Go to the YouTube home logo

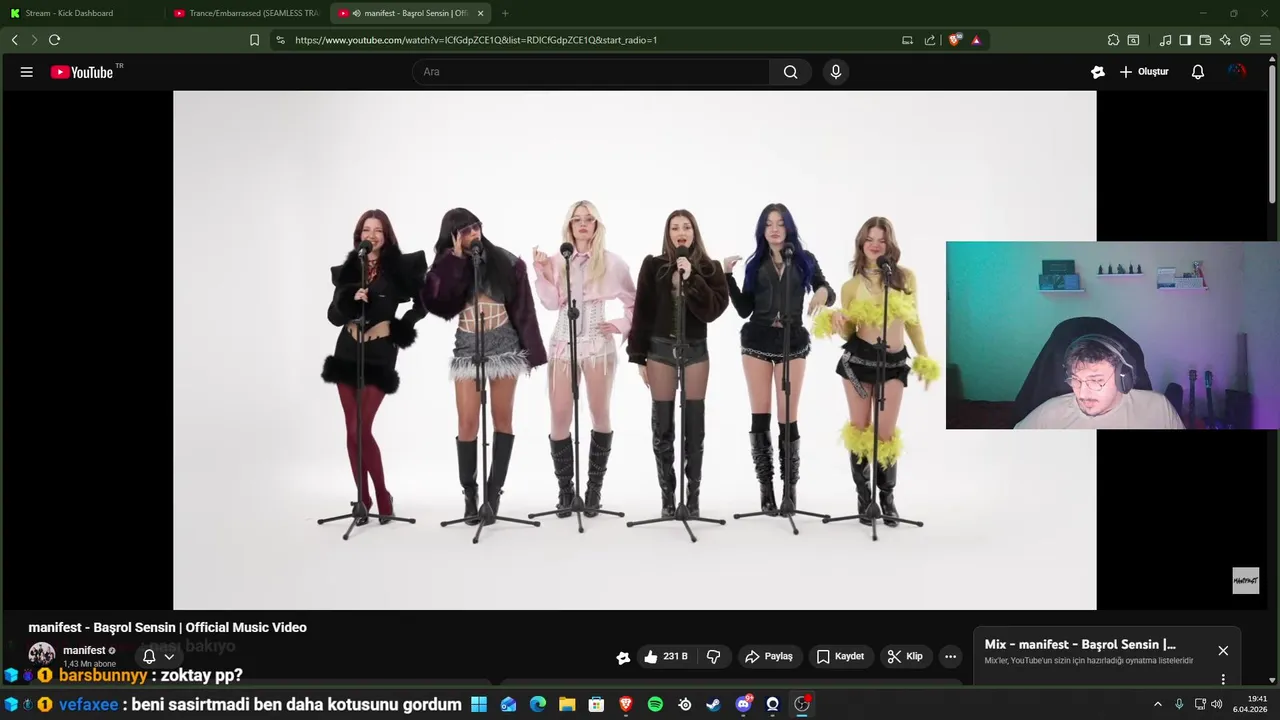(x=82, y=72)
